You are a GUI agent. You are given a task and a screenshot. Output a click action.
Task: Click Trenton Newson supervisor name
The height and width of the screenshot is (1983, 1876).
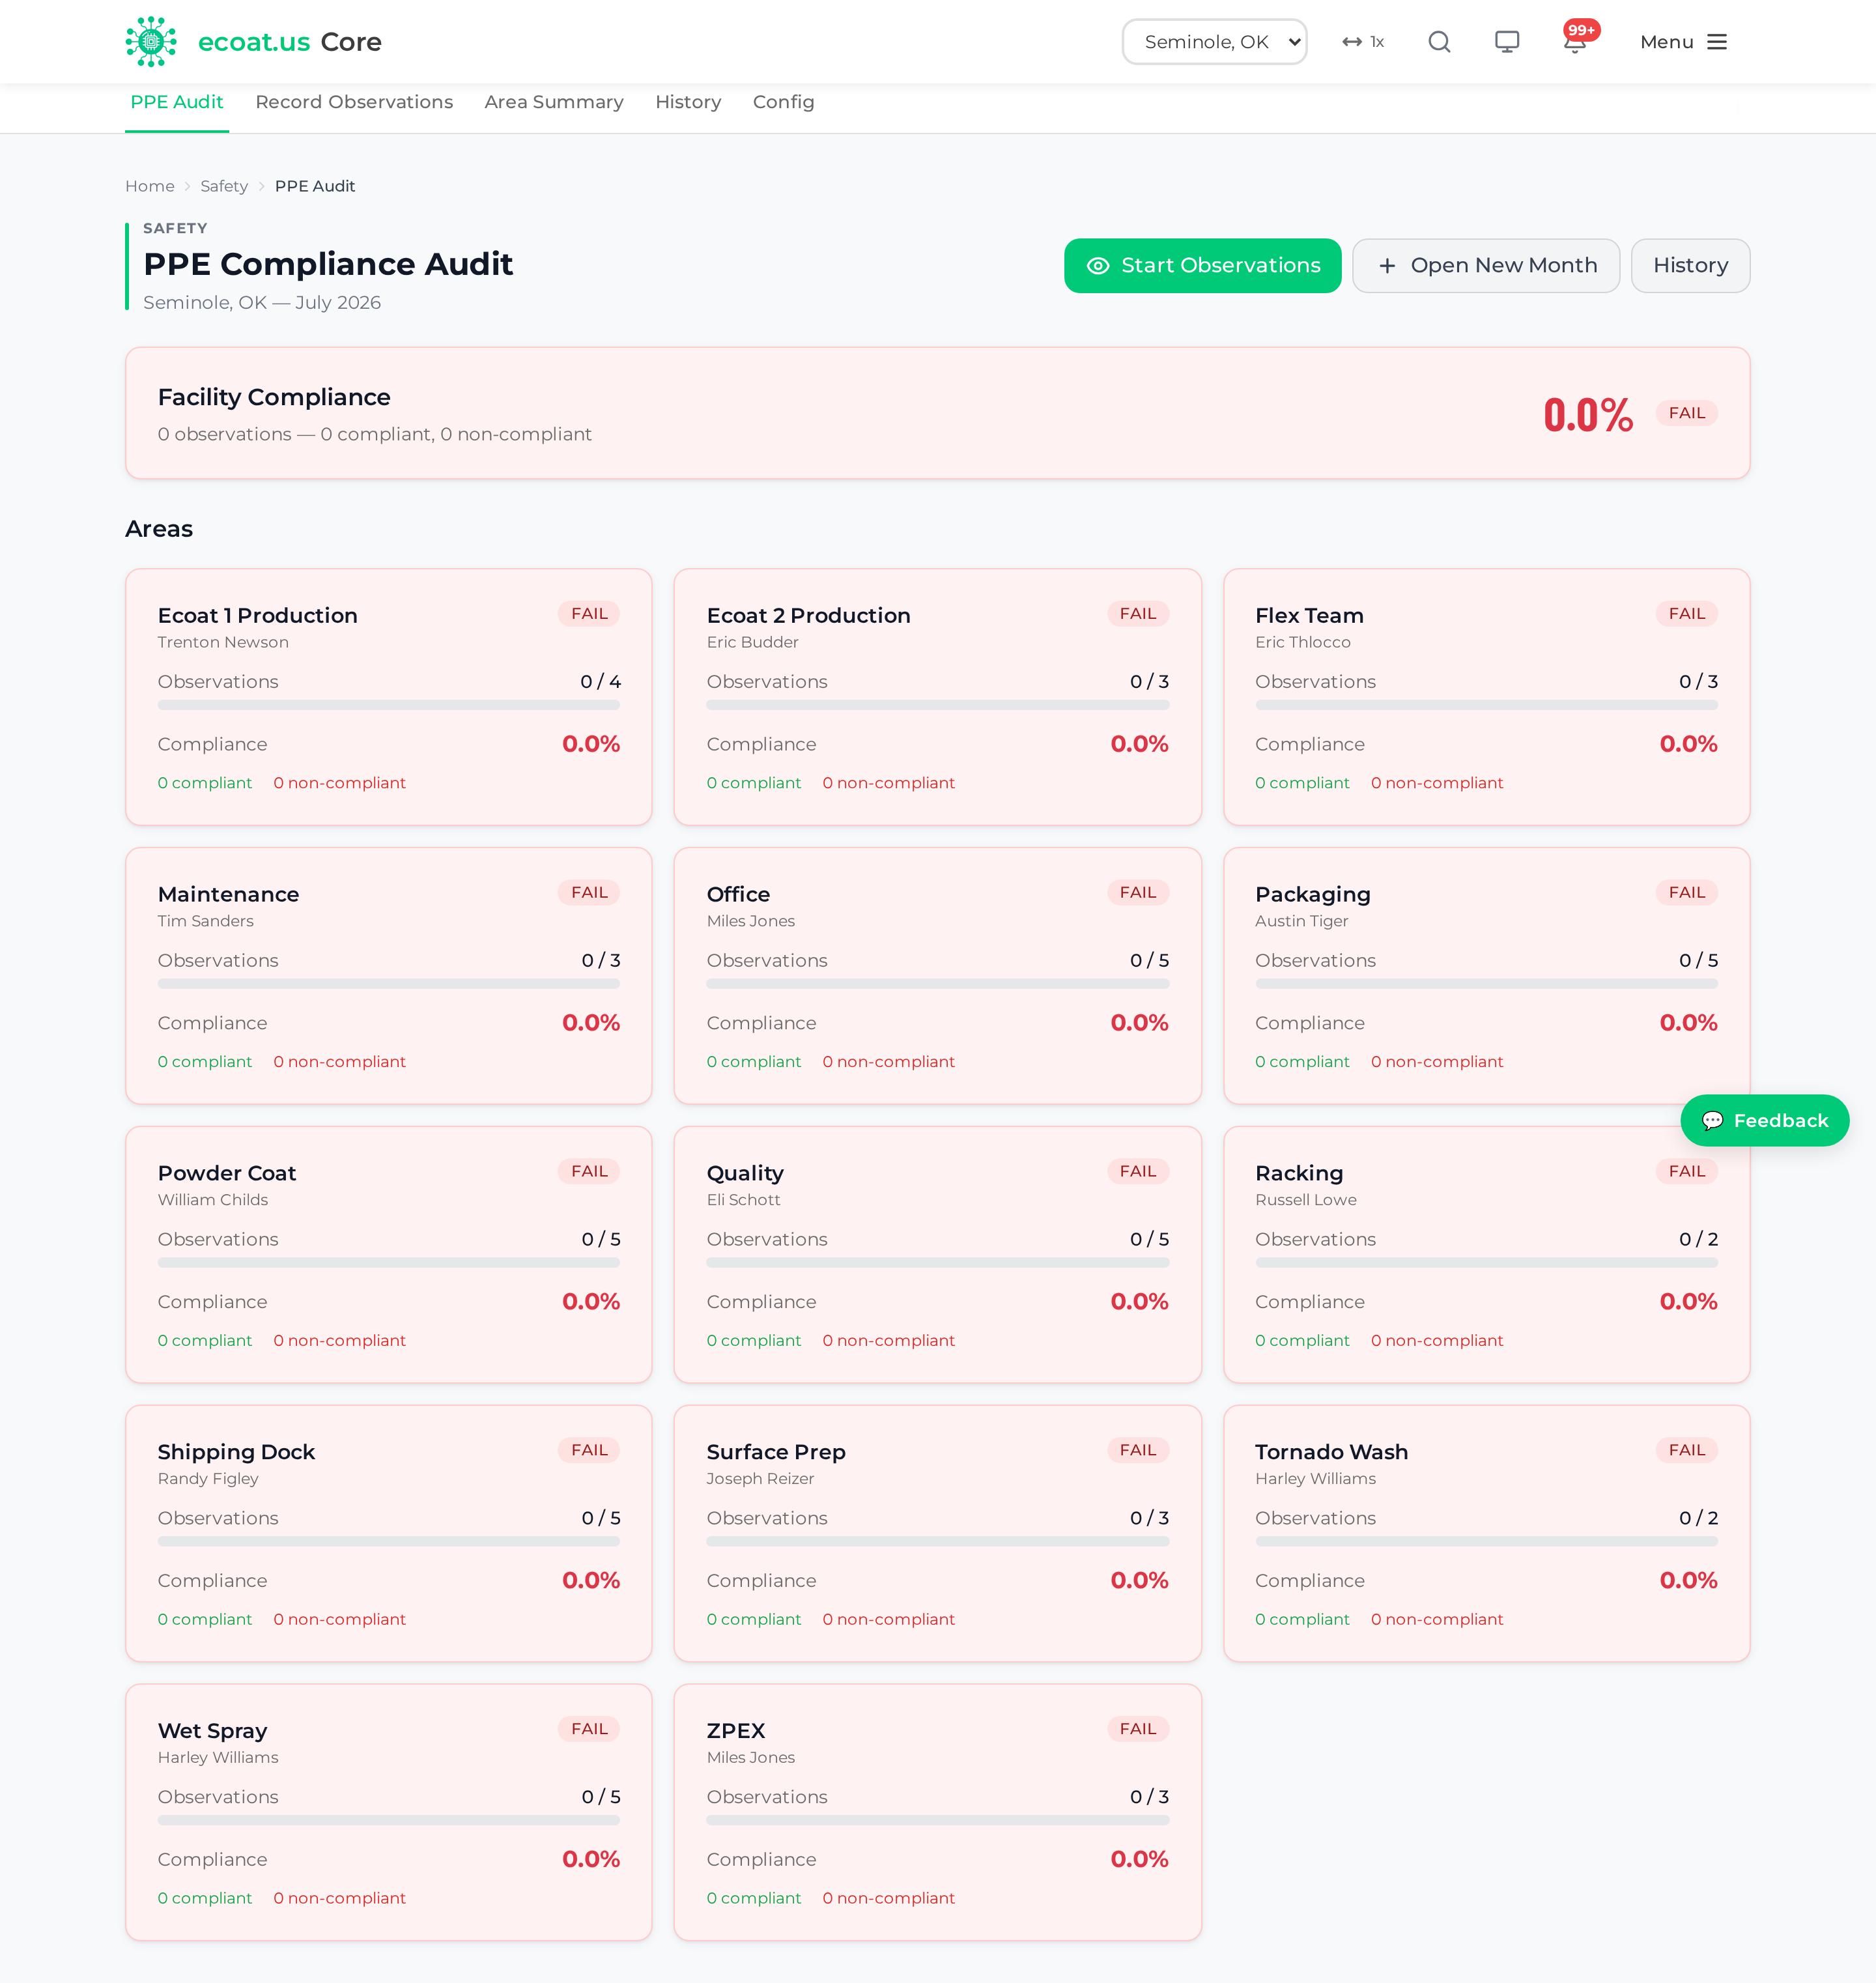[223, 643]
